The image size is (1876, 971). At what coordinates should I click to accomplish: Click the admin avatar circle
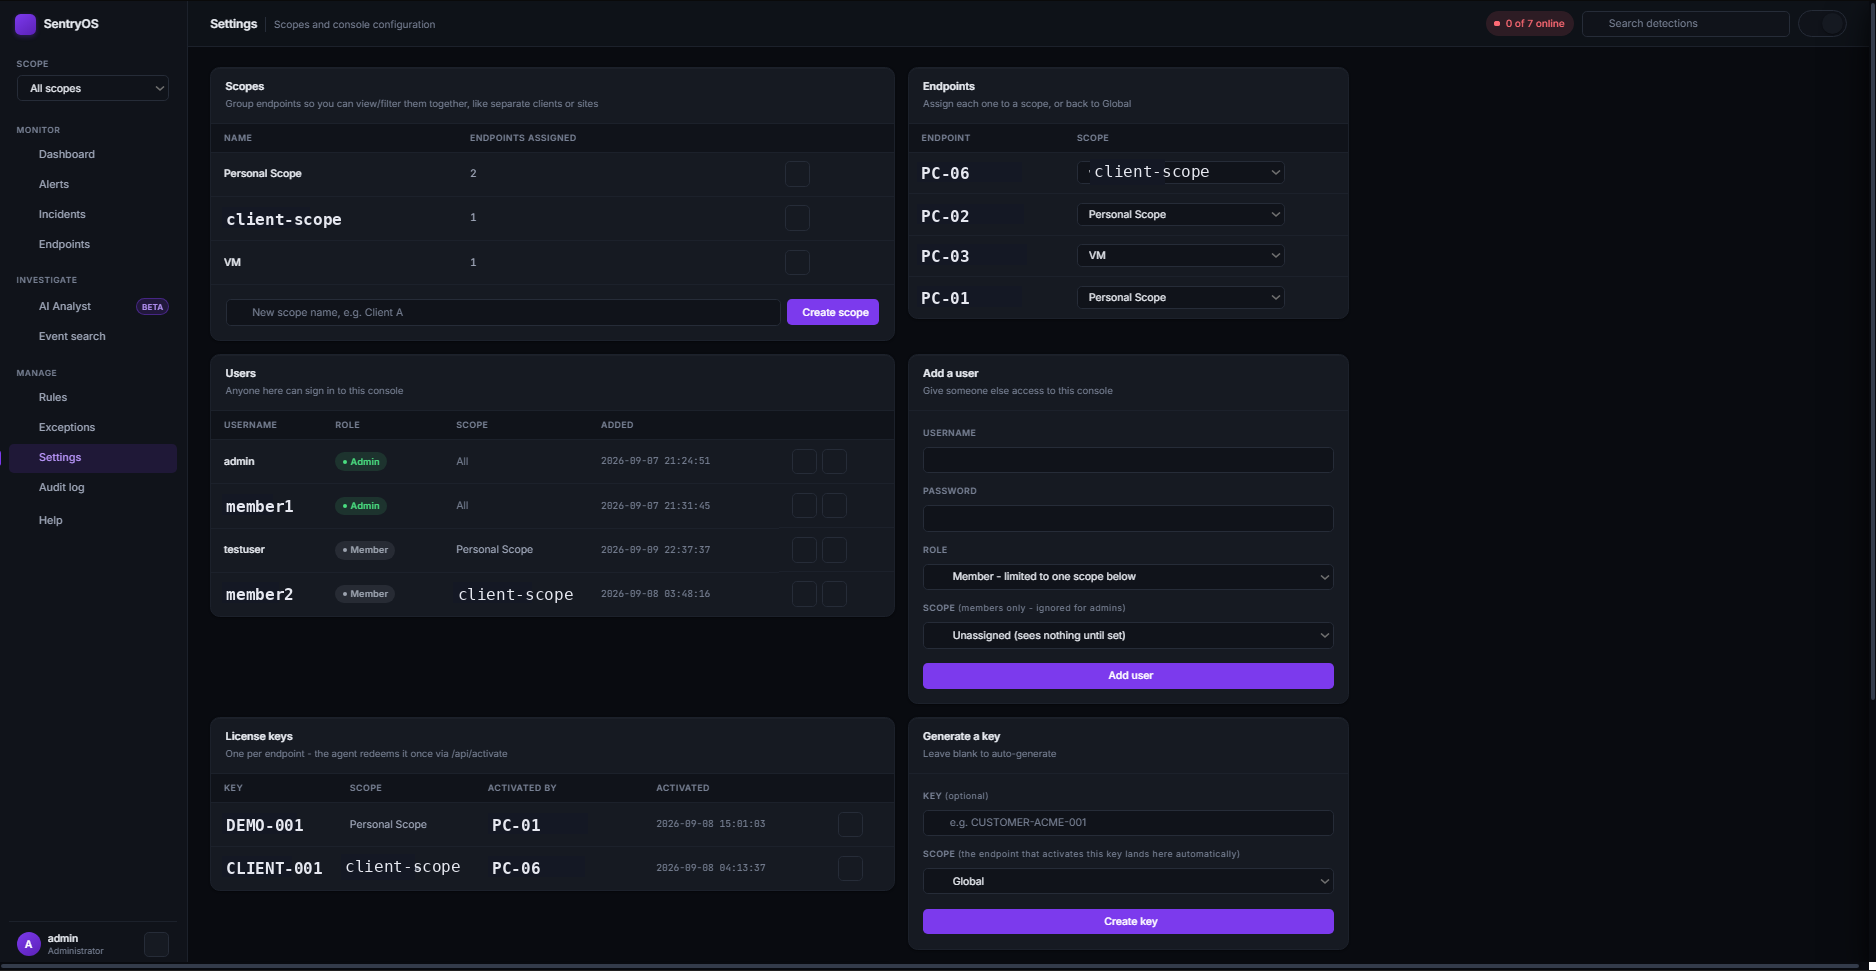tap(28, 944)
